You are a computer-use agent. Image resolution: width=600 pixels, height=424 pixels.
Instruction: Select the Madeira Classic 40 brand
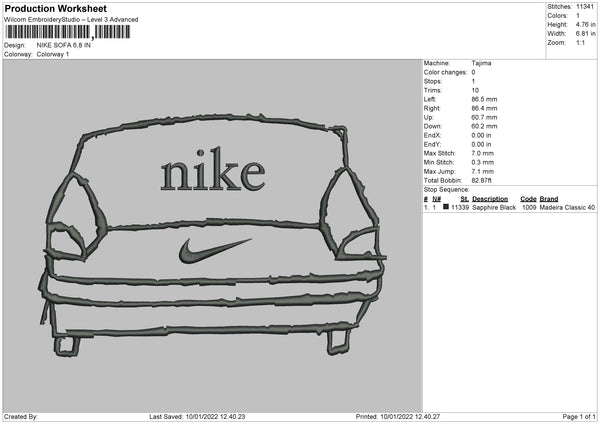point(567,207)
